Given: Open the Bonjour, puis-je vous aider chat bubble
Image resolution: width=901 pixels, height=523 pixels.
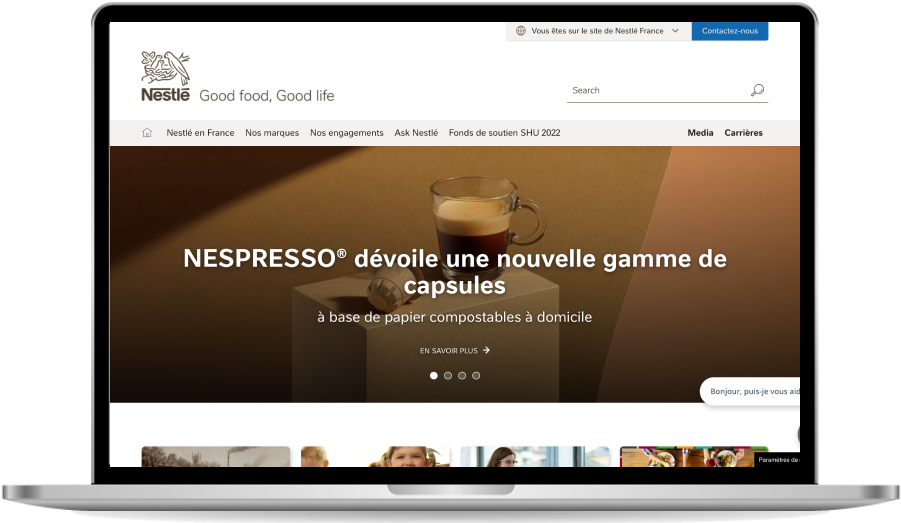Looking at the screenshot, I should pos(750,391).
